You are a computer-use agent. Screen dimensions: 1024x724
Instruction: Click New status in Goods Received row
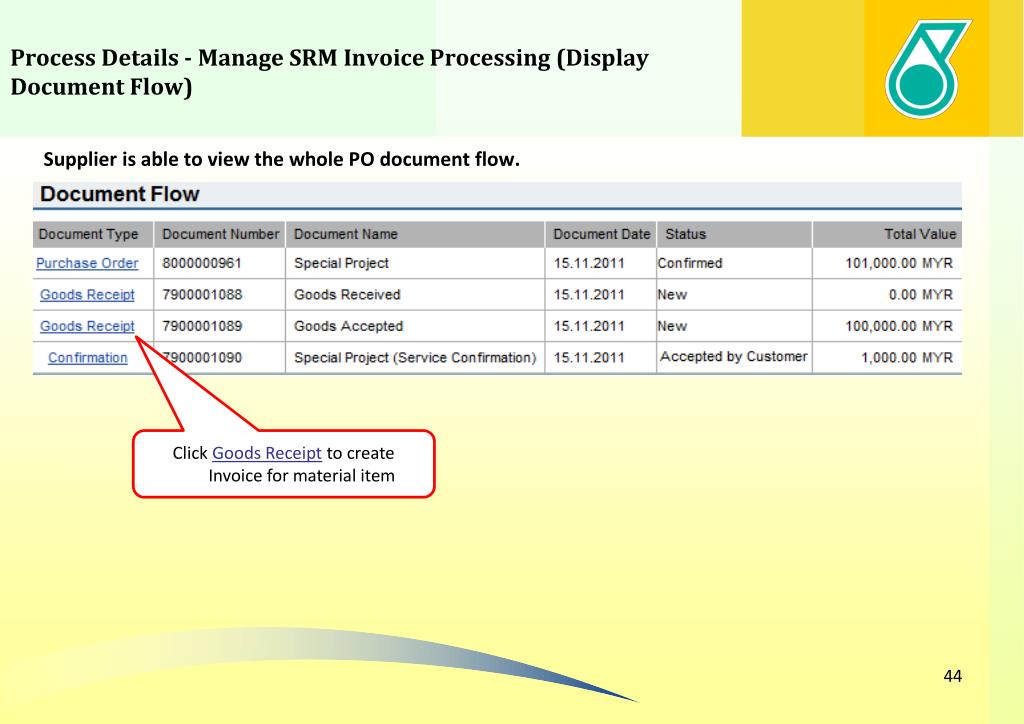tap(672, 294)
